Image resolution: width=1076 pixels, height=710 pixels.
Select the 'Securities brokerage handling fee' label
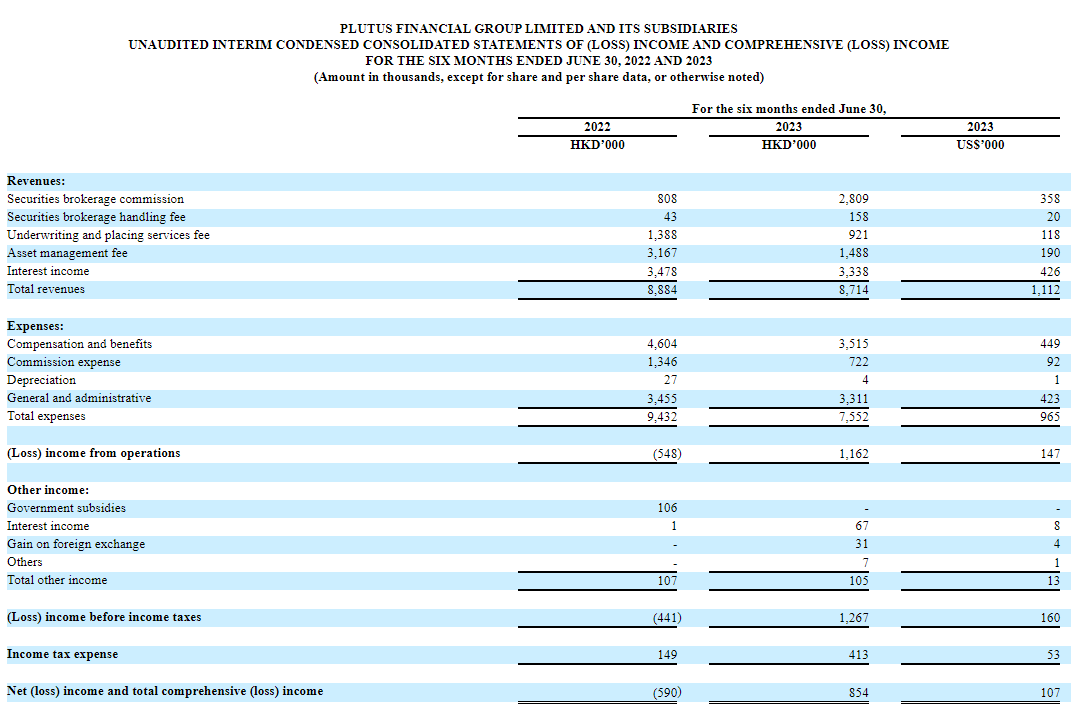pyautogui.click(x=96, y=217)
